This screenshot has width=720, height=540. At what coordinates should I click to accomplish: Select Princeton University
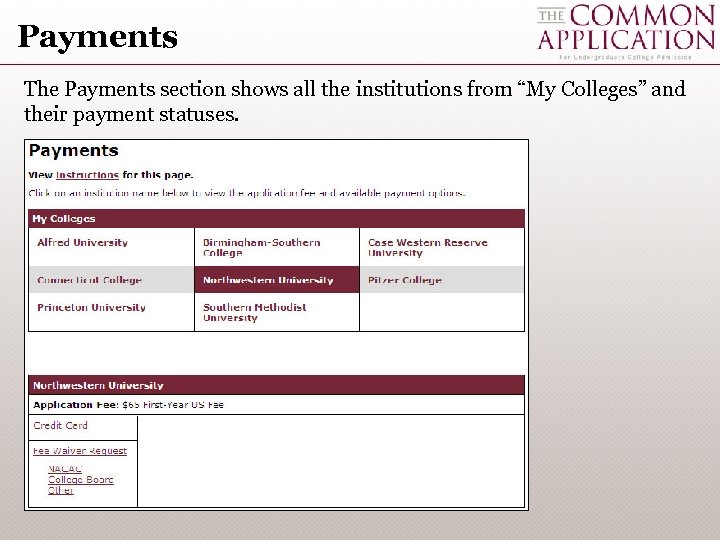coord(91,308)
